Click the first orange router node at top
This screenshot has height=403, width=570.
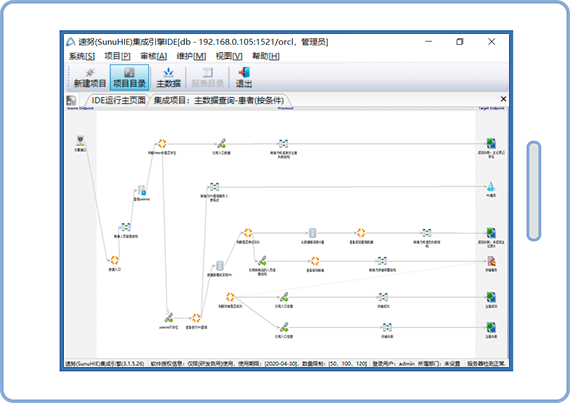click(162, 144)
